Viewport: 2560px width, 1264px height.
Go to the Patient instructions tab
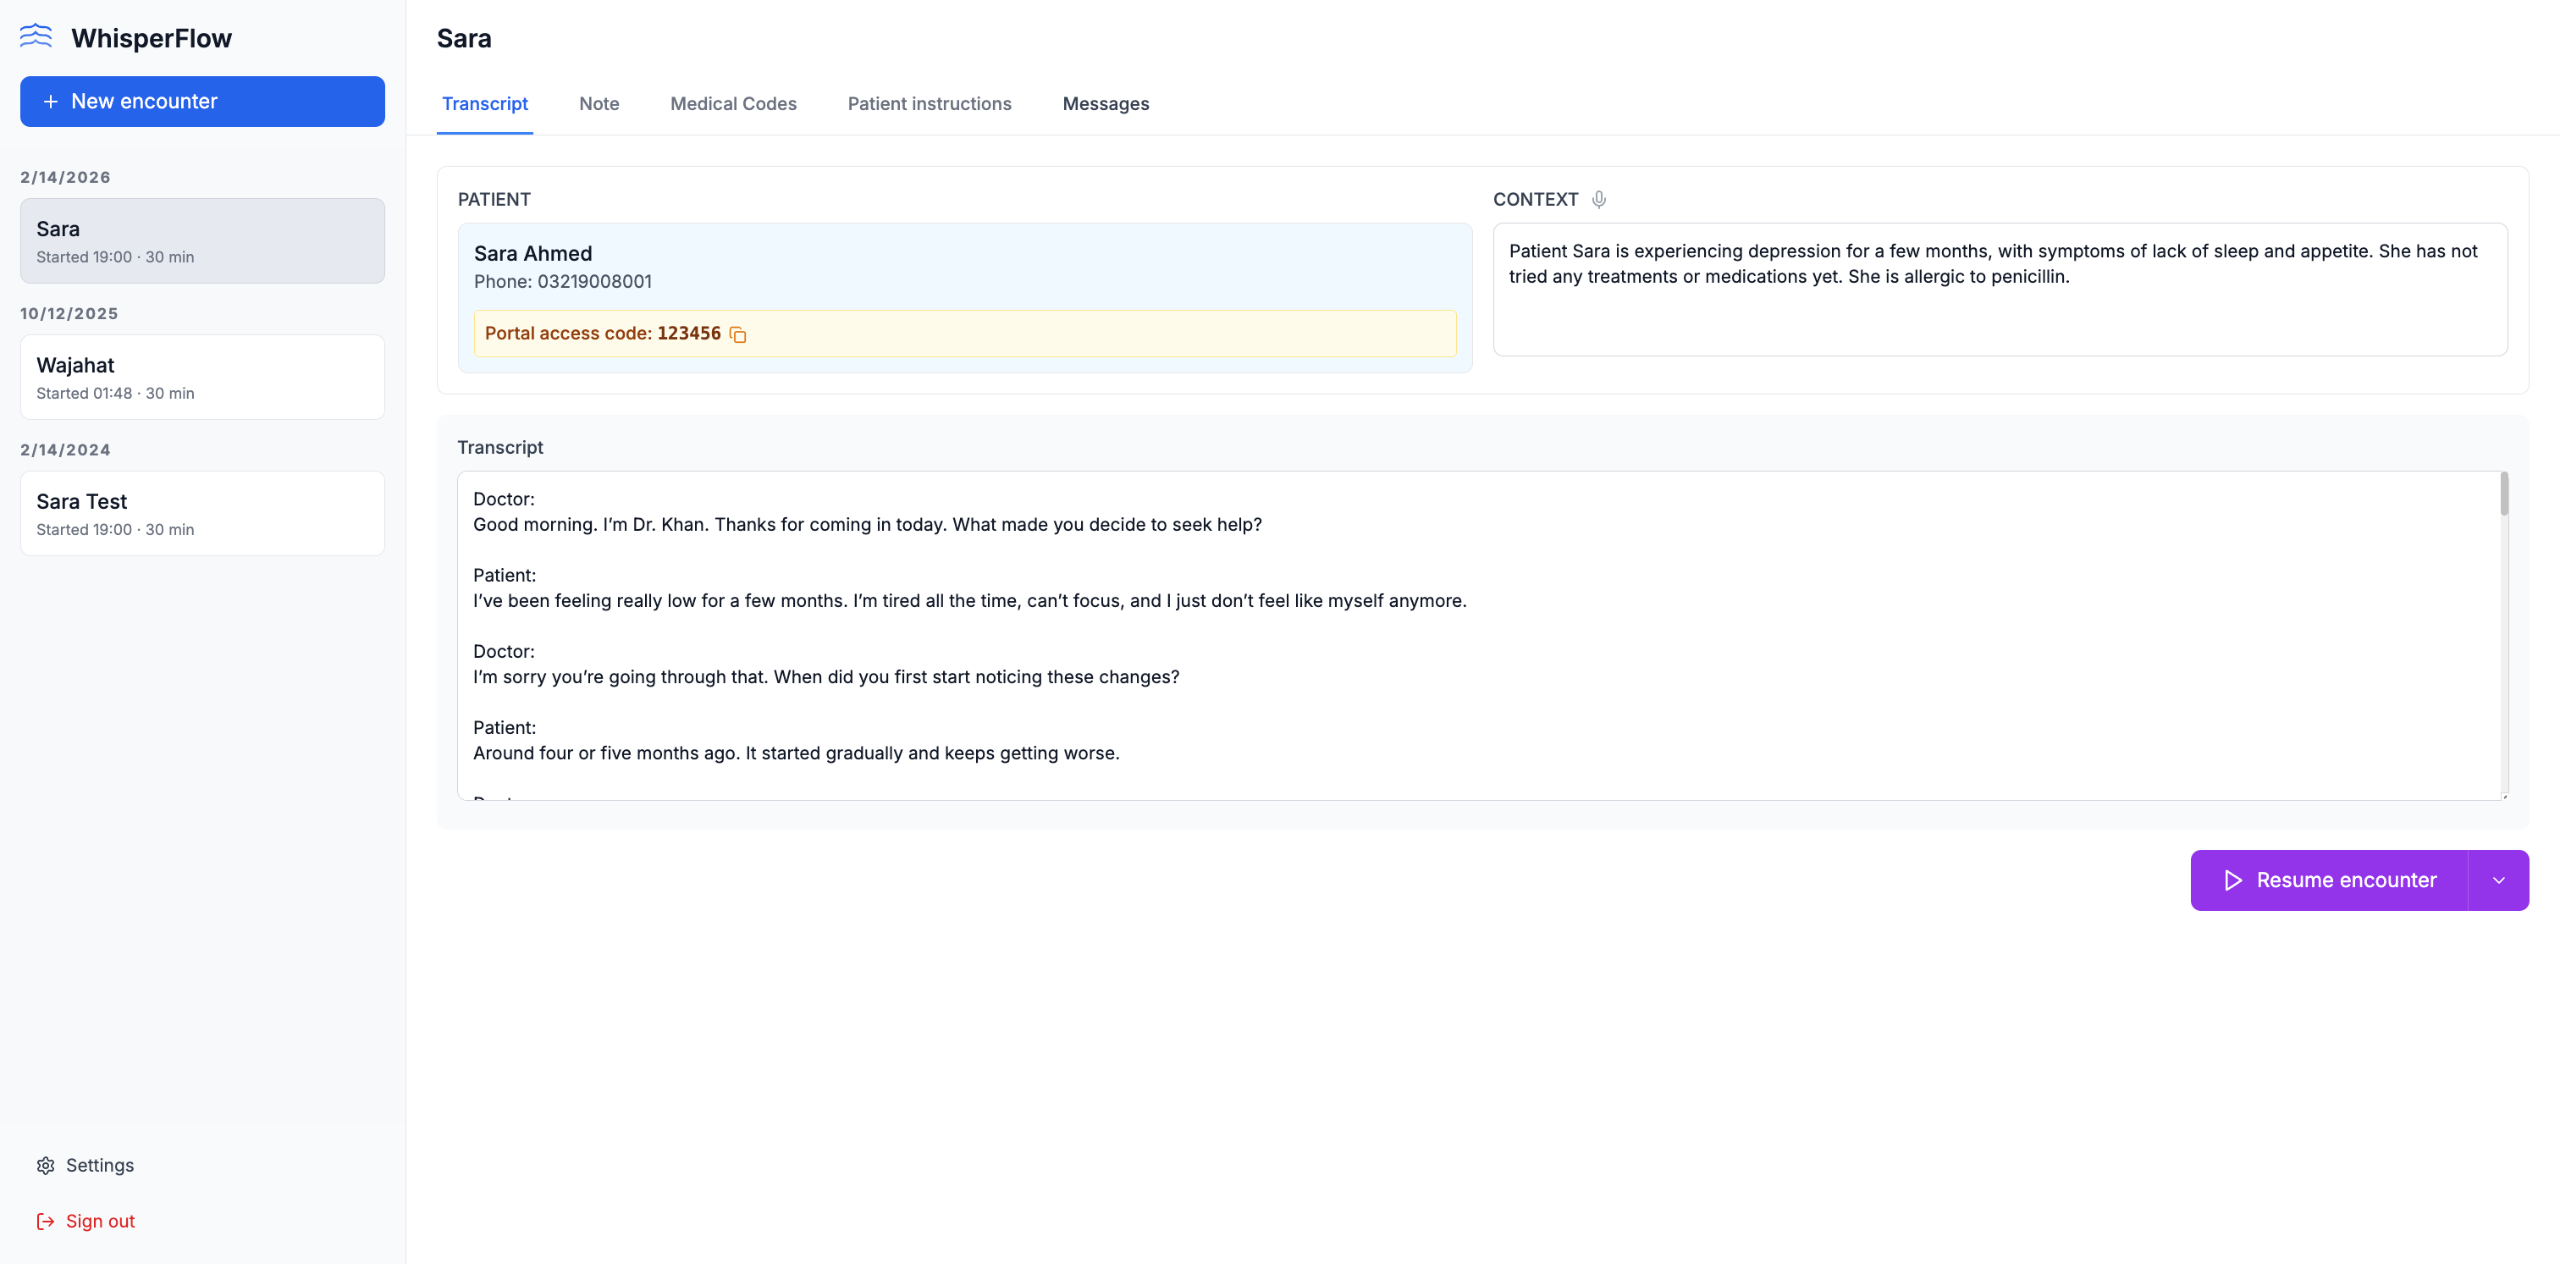[929, 104]
